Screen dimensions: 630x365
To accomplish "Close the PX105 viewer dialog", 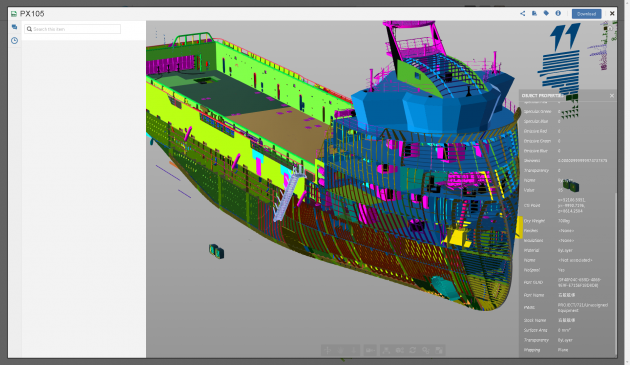I will click(x=612, y=13).
